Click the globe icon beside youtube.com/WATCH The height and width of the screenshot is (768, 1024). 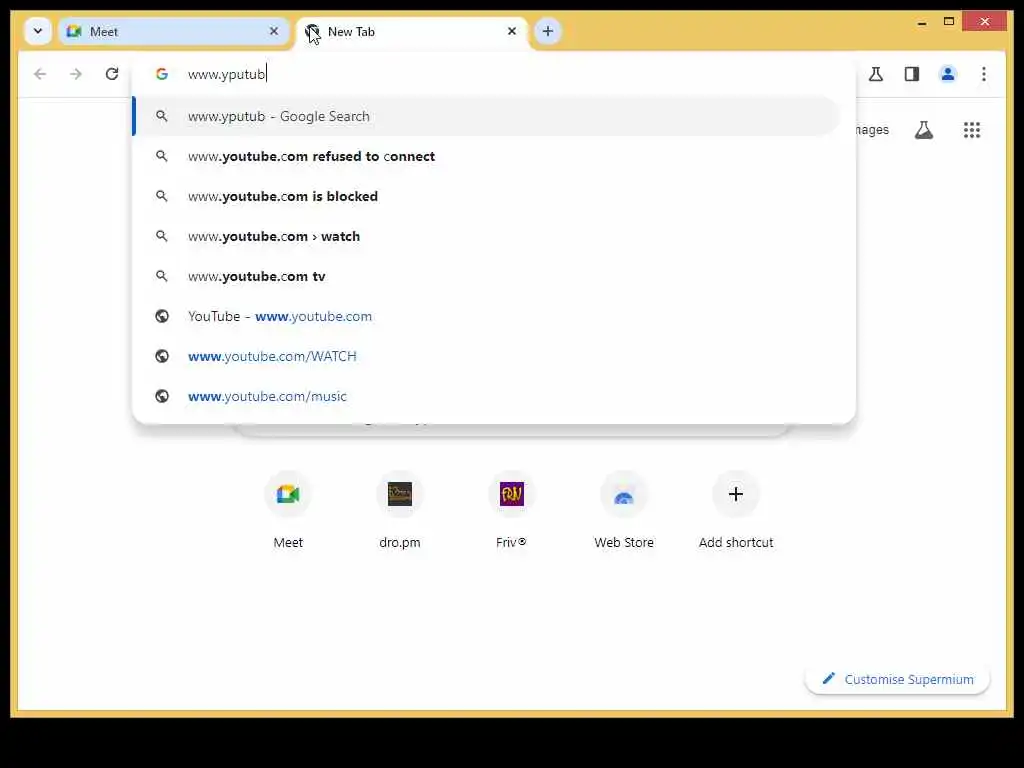pos(162,356)
